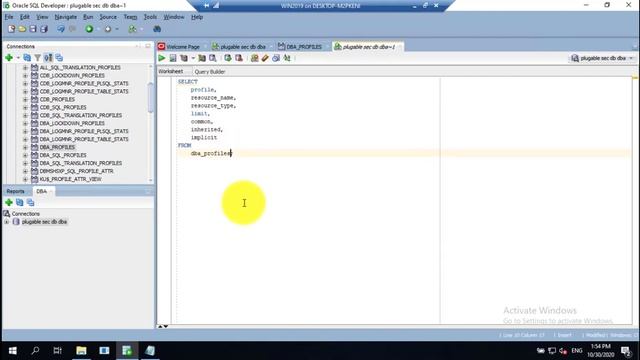
Task: Click the dba_profiles text in SQL editor
Action: (x=211, y=153)
